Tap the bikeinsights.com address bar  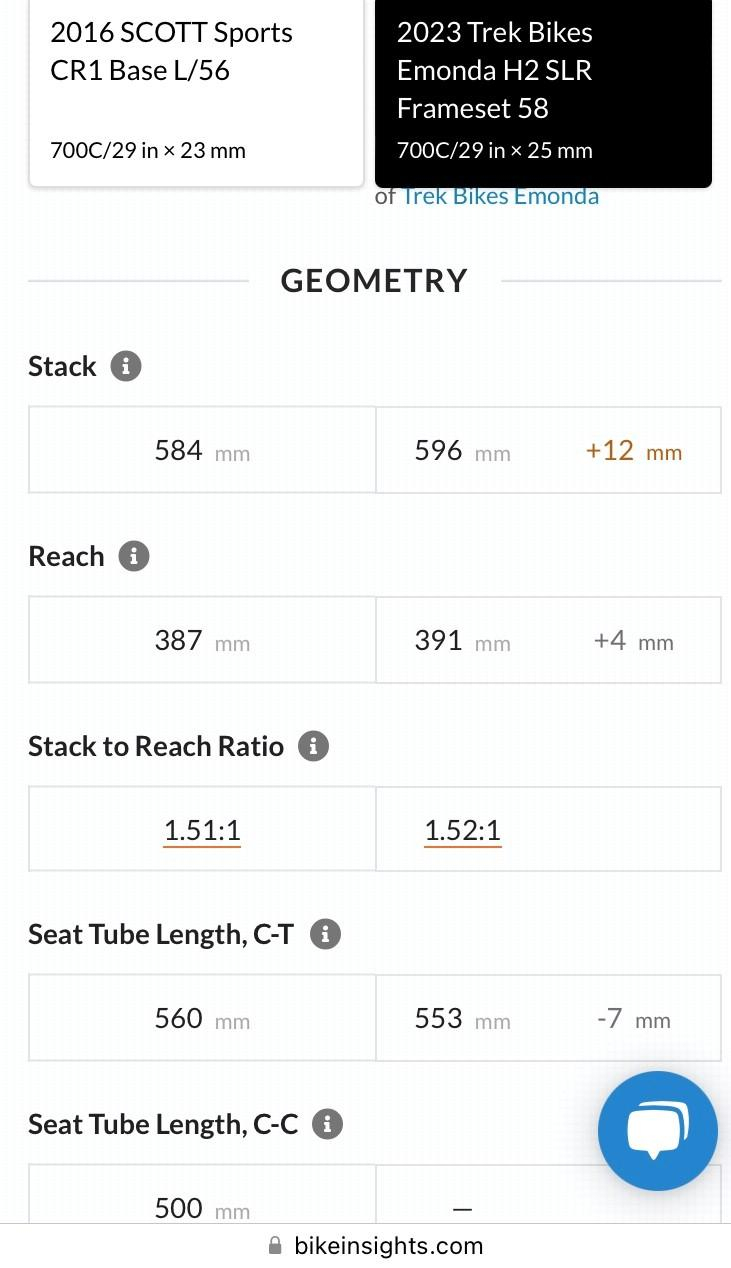[x=388, y=1246]
